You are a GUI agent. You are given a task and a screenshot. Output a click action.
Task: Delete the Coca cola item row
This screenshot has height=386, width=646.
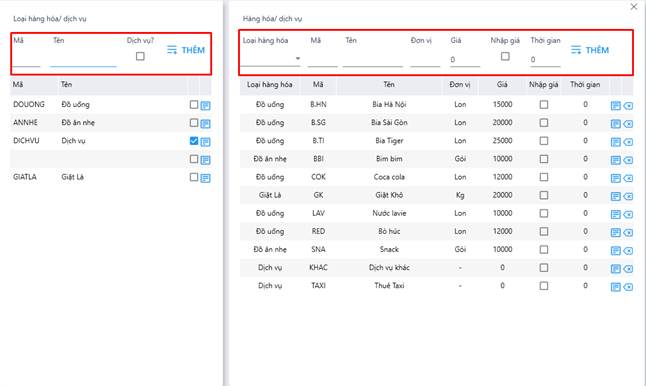click(628, 178)
